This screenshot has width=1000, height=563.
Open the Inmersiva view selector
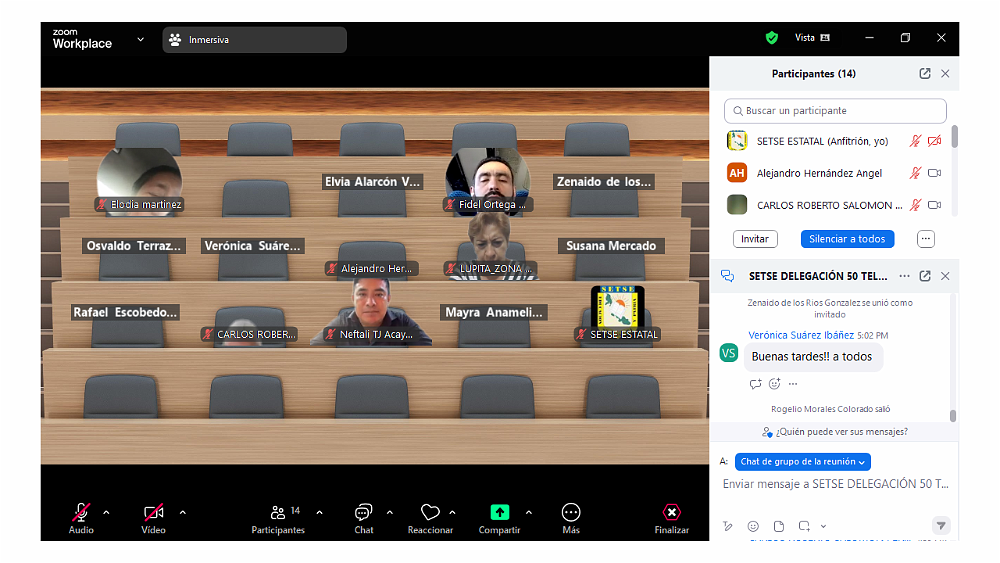pos(254,40)
